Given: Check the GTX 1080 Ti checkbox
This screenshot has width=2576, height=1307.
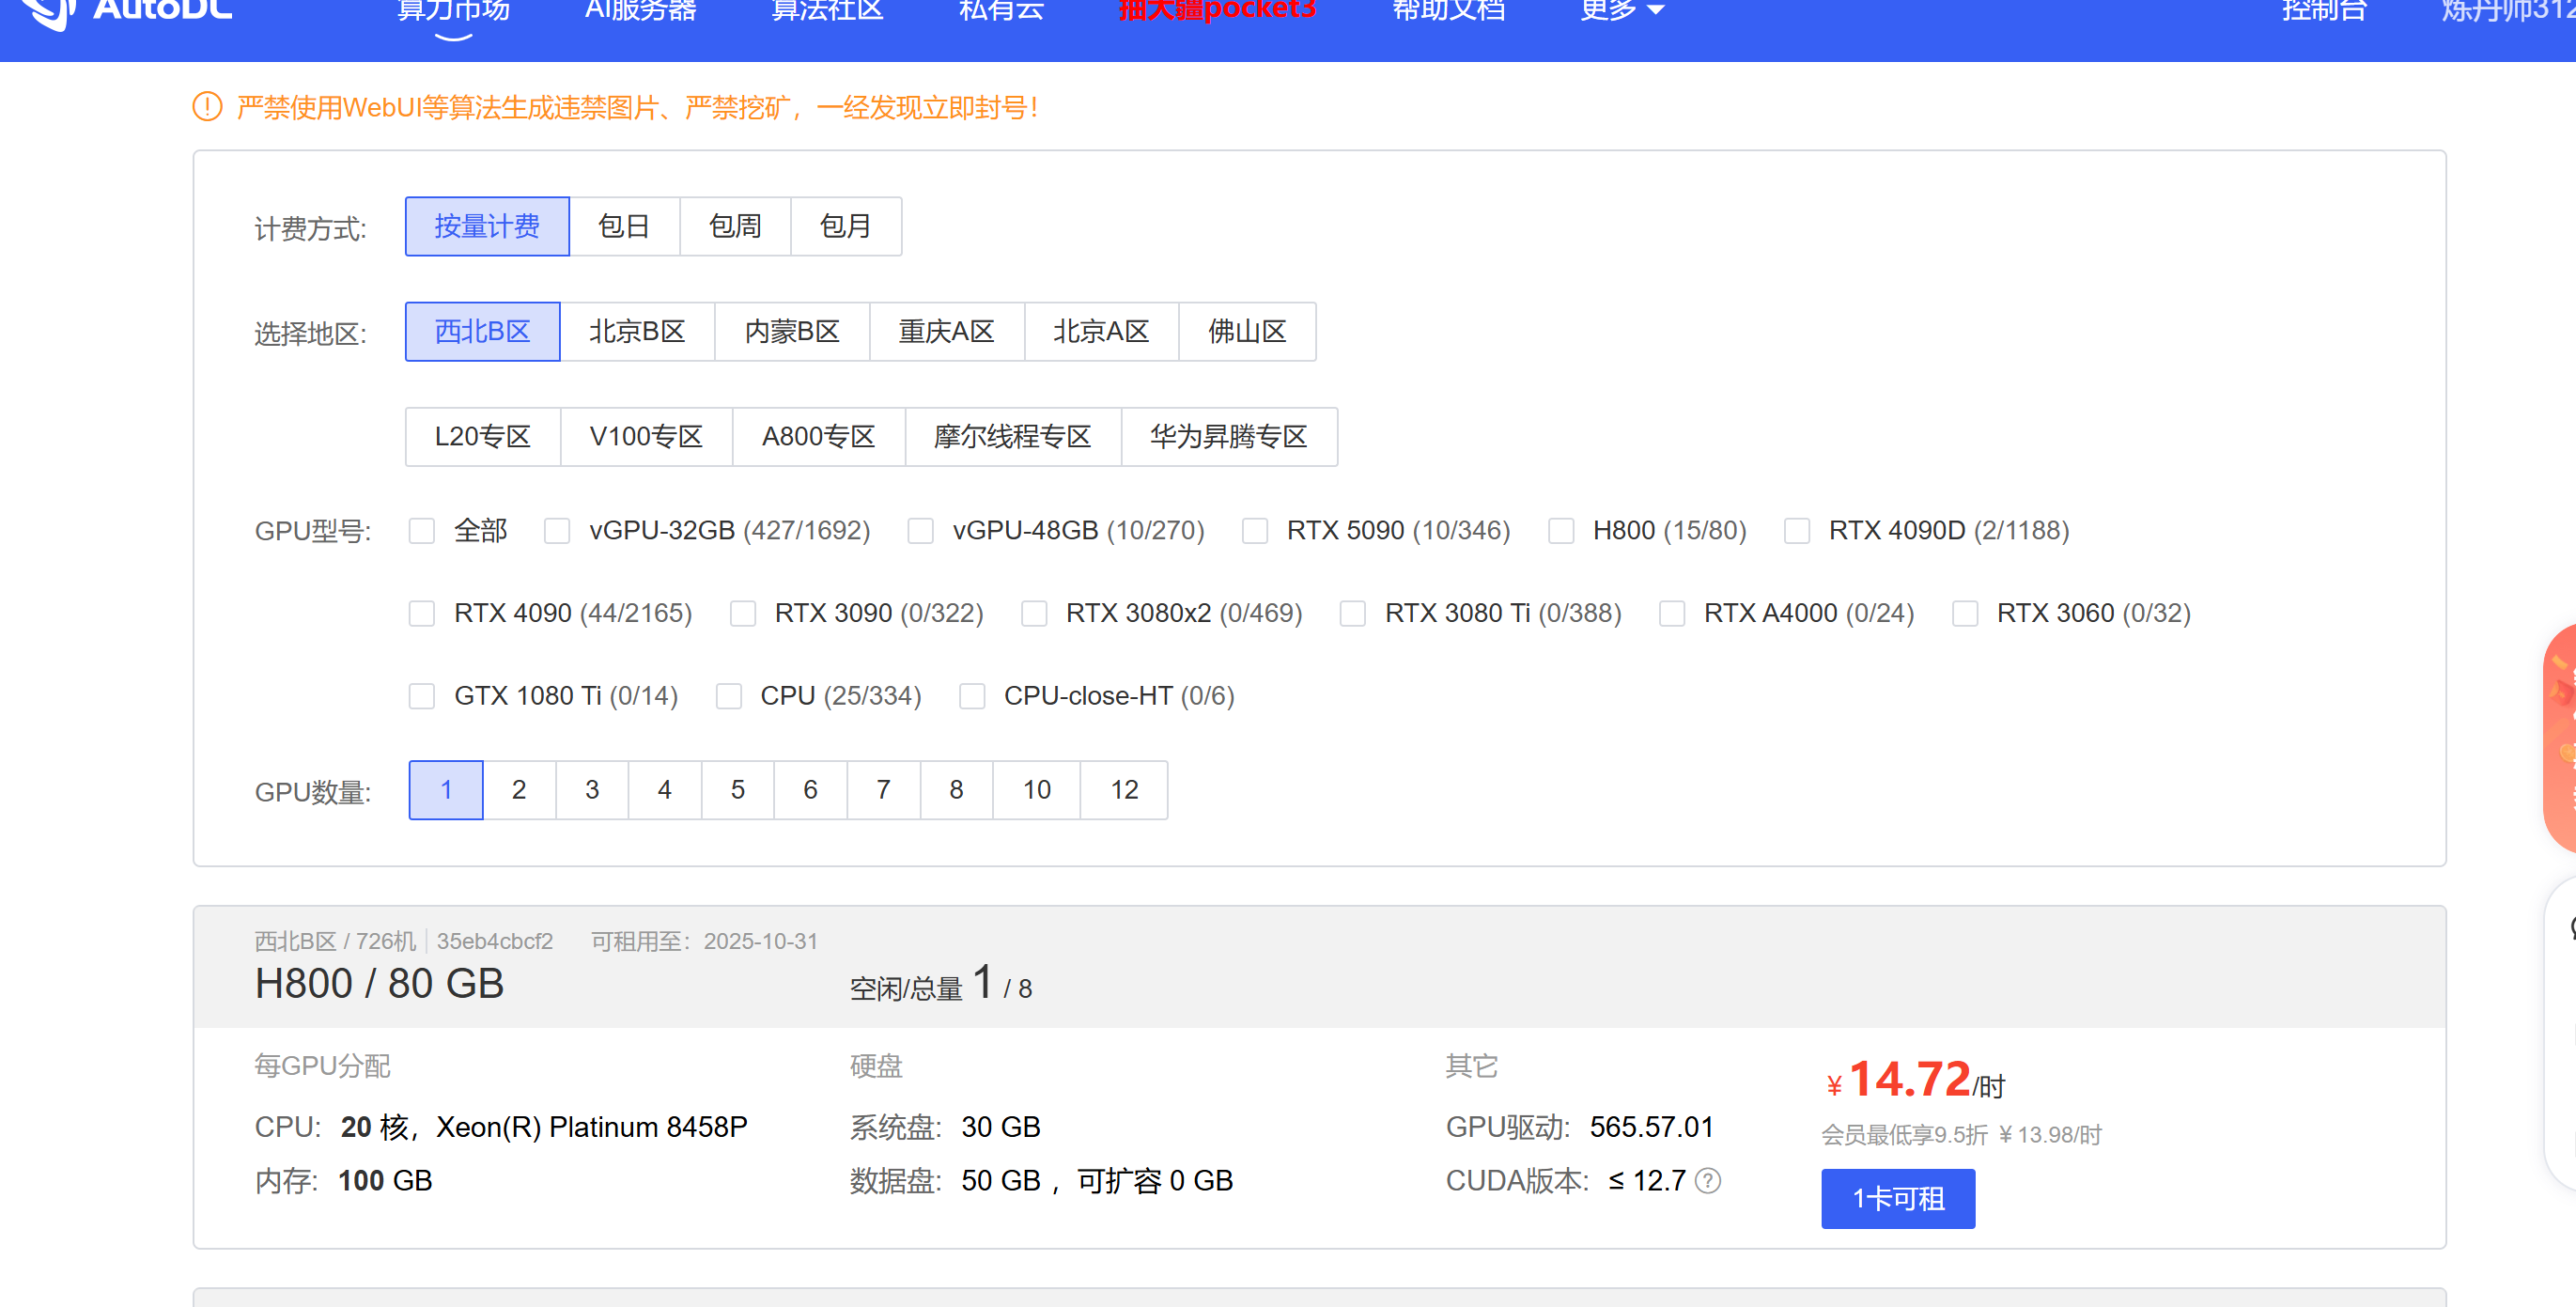Looking at the screenshot, I should (x=422, y=696).
